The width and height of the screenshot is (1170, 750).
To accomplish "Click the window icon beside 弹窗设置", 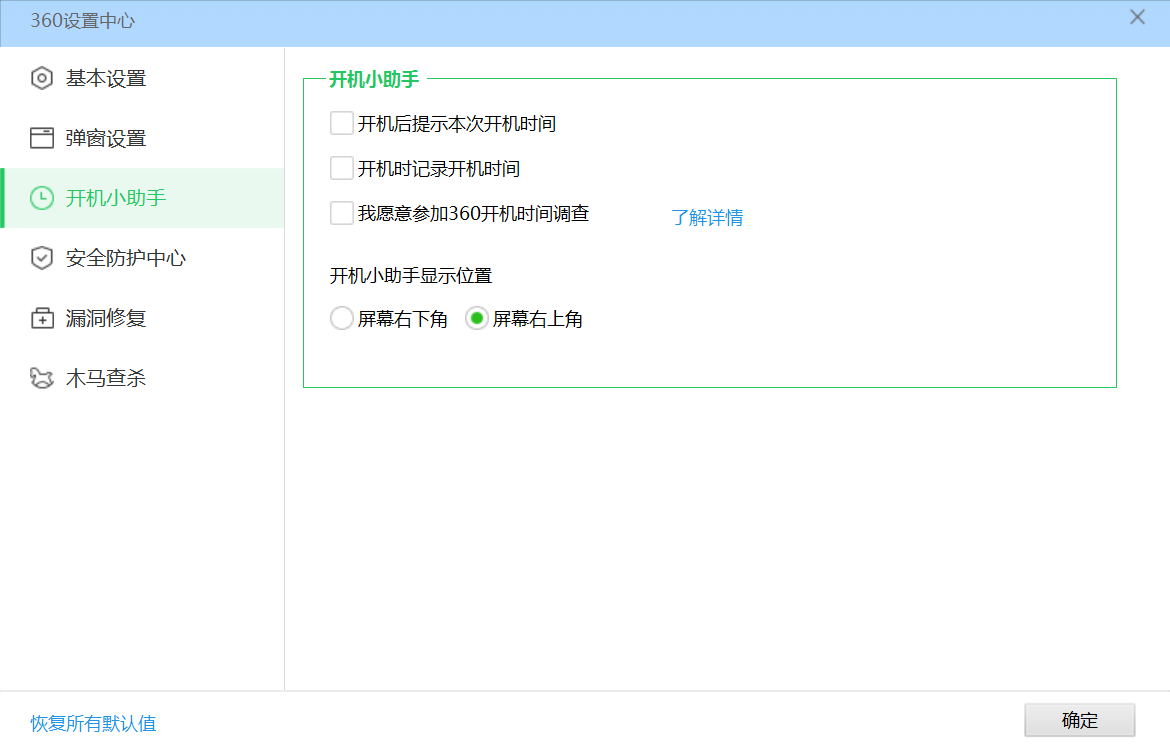I will point(42,138).
